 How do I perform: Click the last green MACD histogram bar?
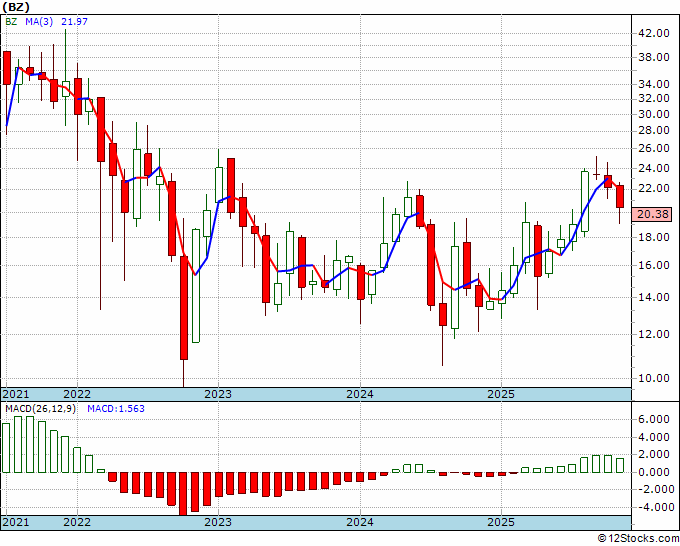point(620,465)
